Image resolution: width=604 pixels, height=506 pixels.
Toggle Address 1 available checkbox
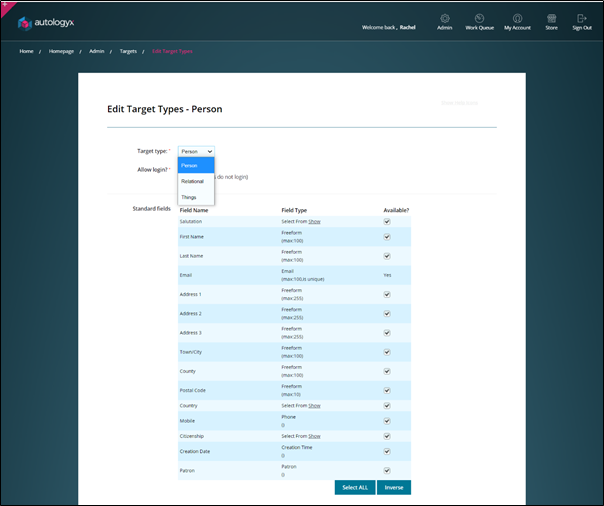[387, 295]
